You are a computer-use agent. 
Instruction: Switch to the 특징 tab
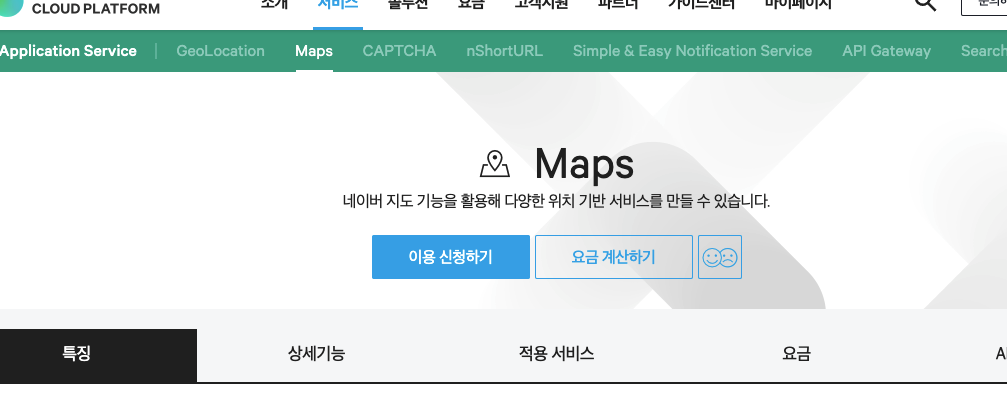click(x=98, y=355)
